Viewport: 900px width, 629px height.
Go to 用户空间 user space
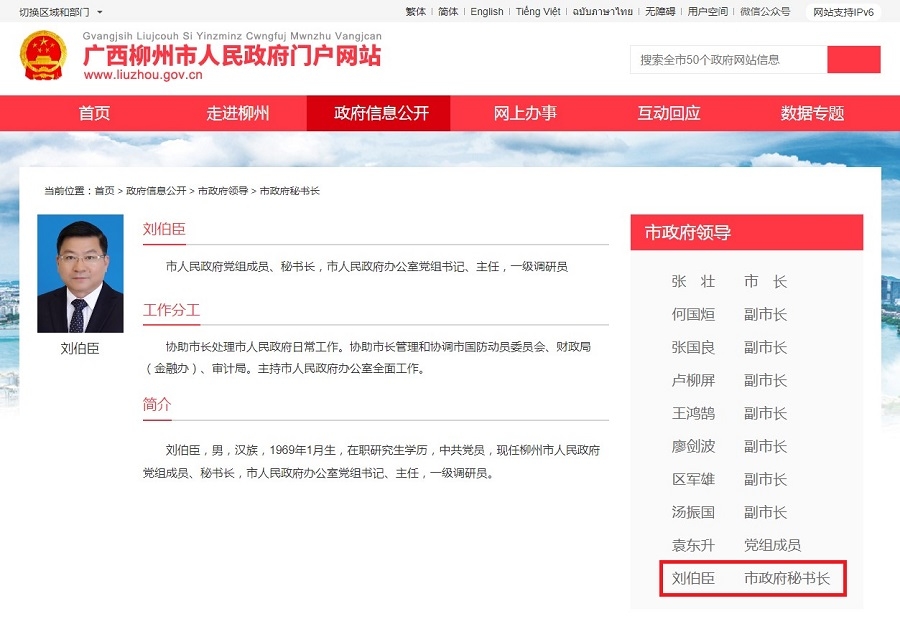(708, 12)
